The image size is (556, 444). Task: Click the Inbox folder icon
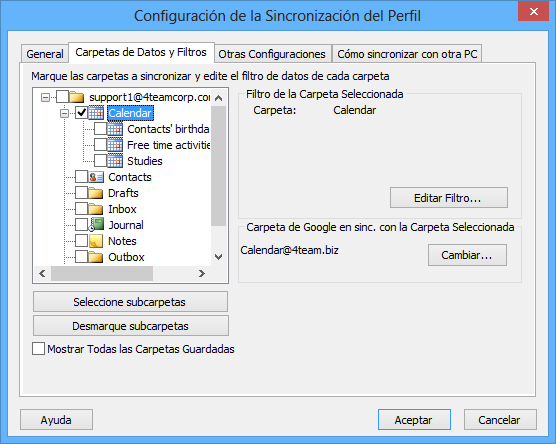(96, 209)
